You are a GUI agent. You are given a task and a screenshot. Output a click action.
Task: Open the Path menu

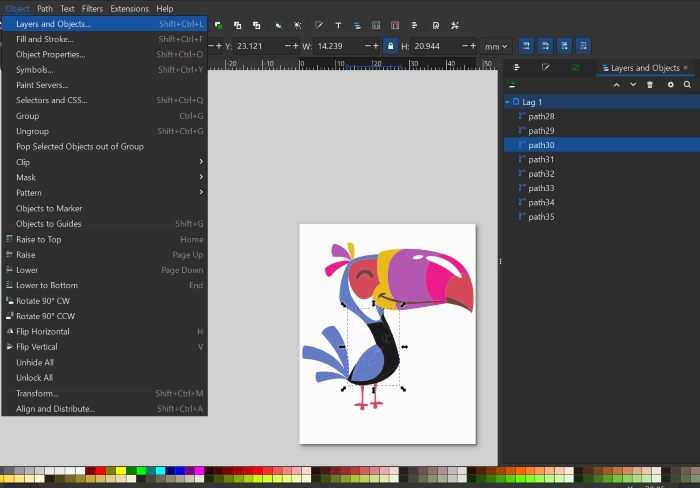45,8
